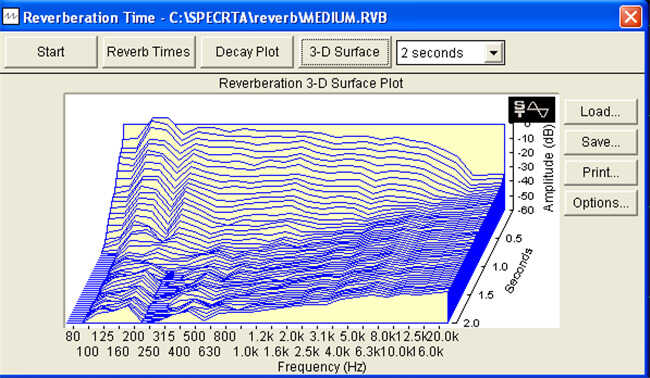Click the 250 frequency tick label
The image size is (650, 378).
[148, 352]
